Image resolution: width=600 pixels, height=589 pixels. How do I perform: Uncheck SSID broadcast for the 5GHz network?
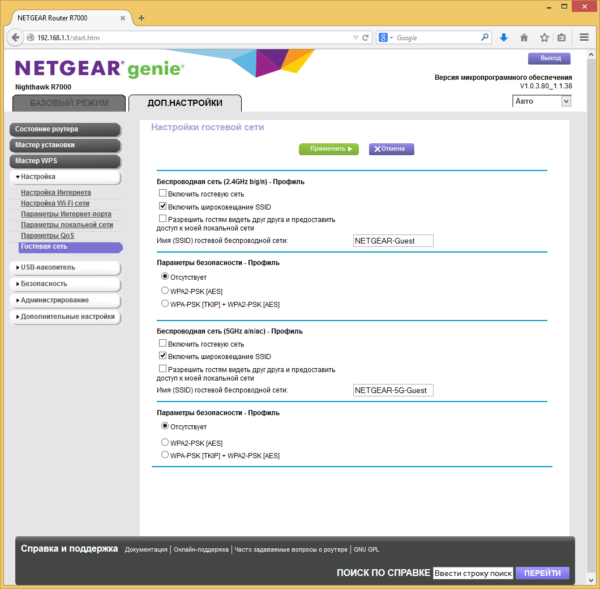click(x=163, y=356)
